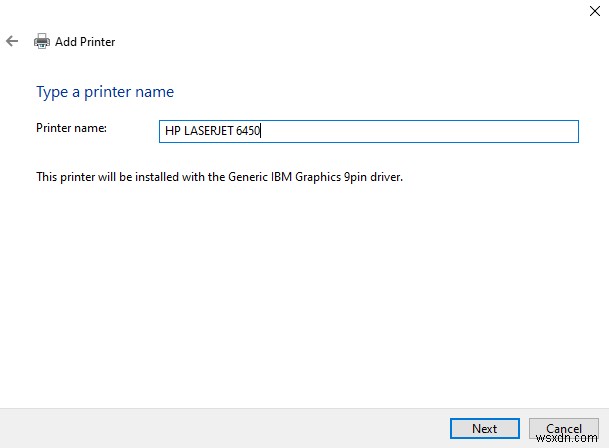Click the 'Printer name:' label
This screenshot has height=448, width=609.
coord(71,128)
